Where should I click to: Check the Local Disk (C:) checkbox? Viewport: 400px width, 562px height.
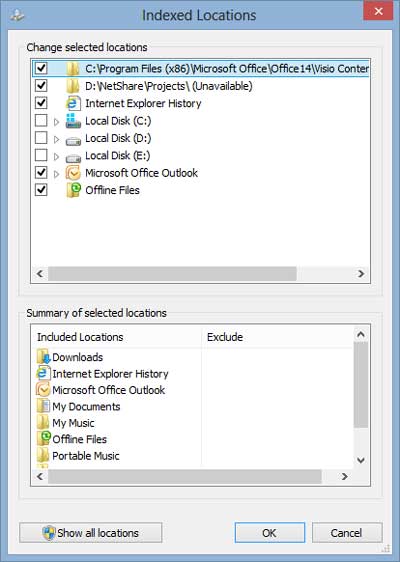tap(41, 120)
